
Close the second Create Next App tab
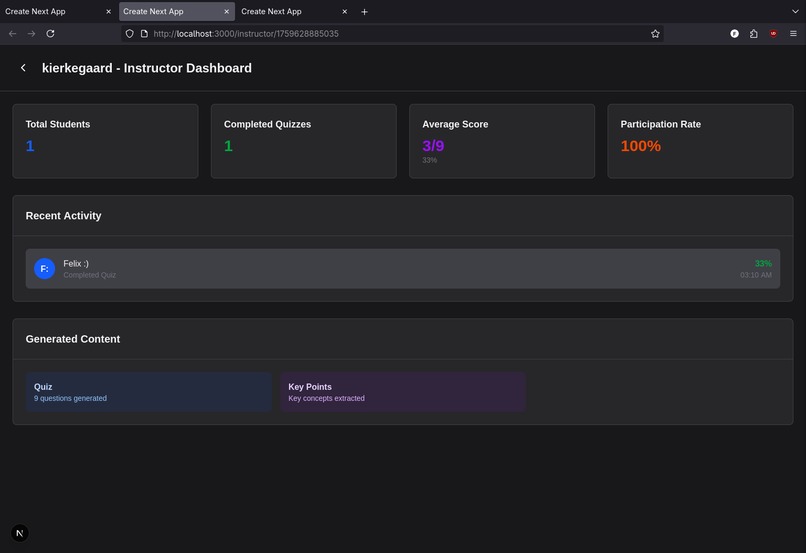227,11
